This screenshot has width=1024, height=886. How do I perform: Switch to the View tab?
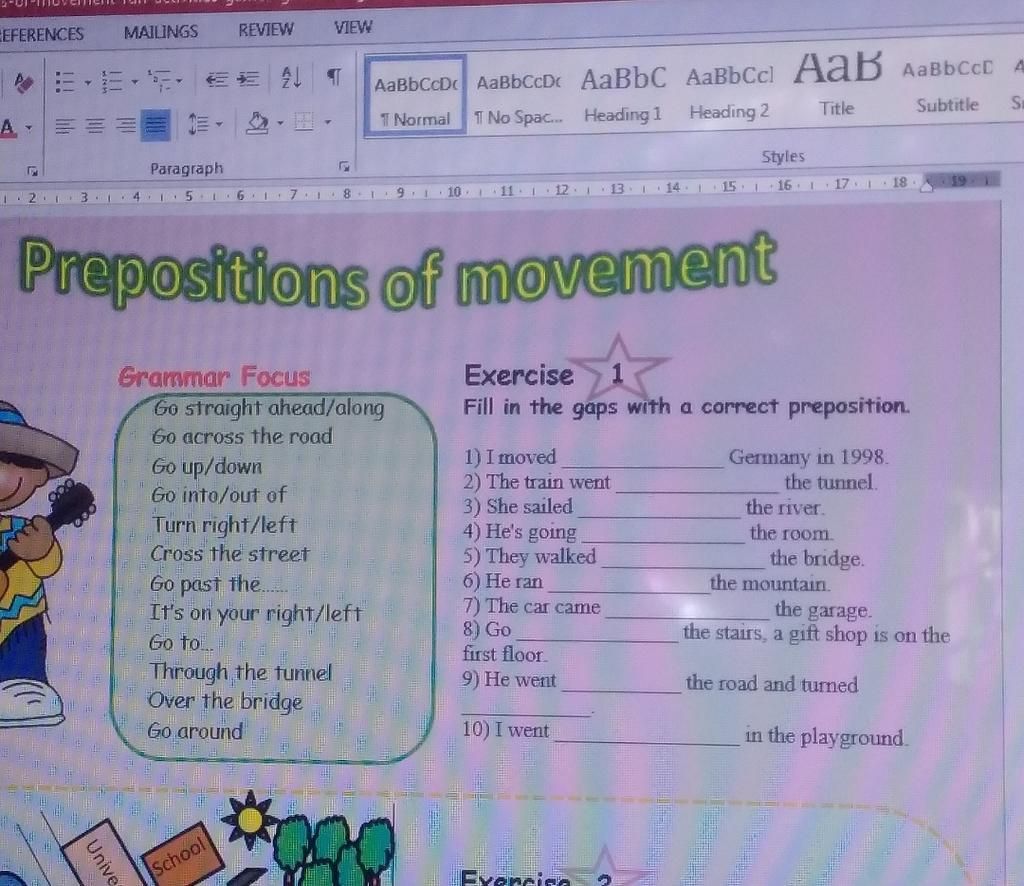pyautogui.click(x=353, y=27)
